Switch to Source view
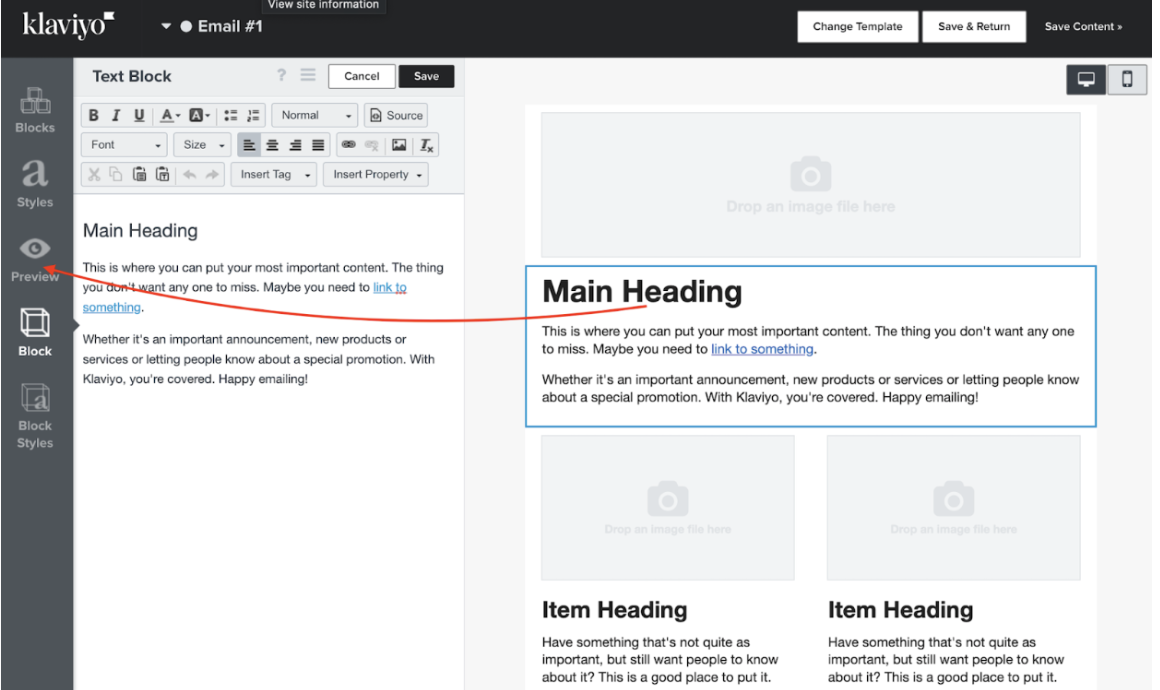The width and height of the screenshot is (1160, 690). [396, 115]
